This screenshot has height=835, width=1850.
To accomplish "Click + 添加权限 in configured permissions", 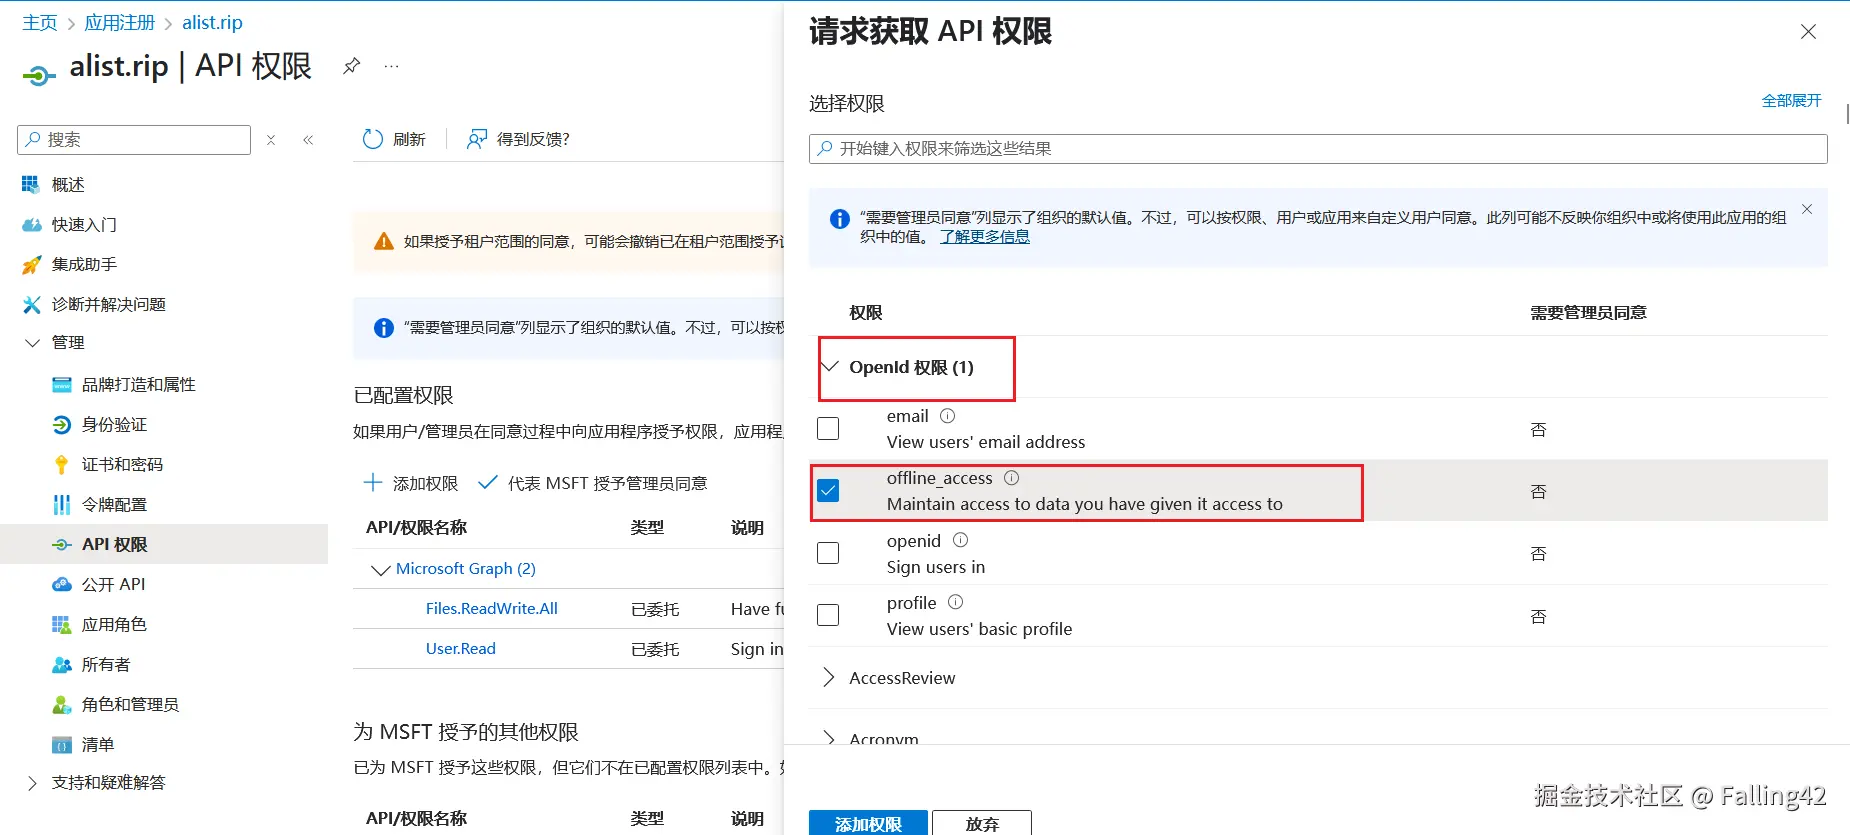I will (x=410, y=483).
